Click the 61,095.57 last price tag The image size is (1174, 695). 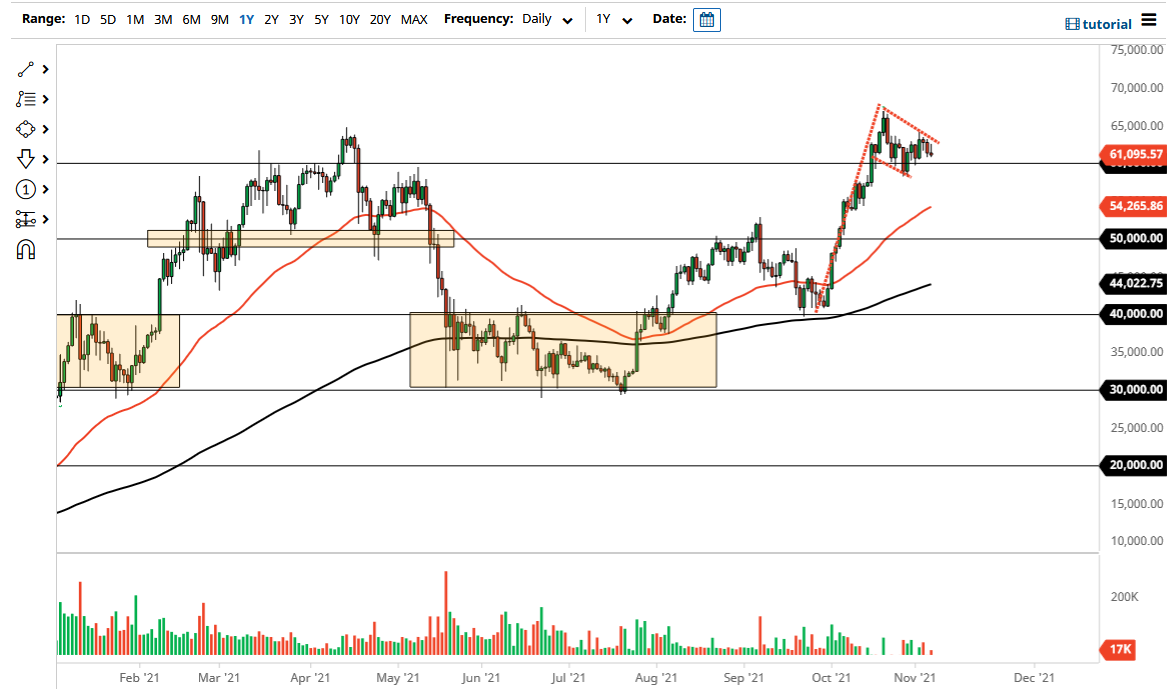click(x=1133, y=155)
